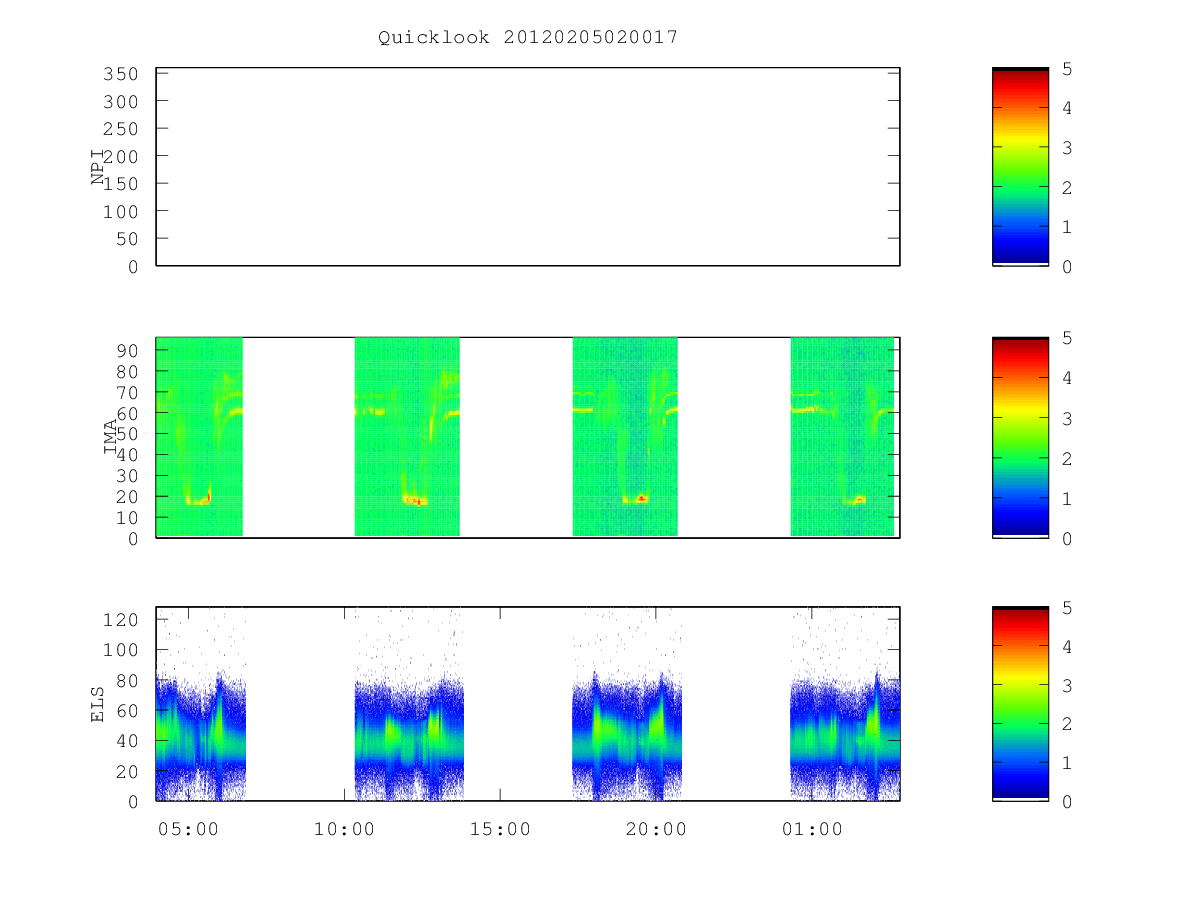
Task: Click the IMA data block ending near 20:00
Action: [625, 437]
